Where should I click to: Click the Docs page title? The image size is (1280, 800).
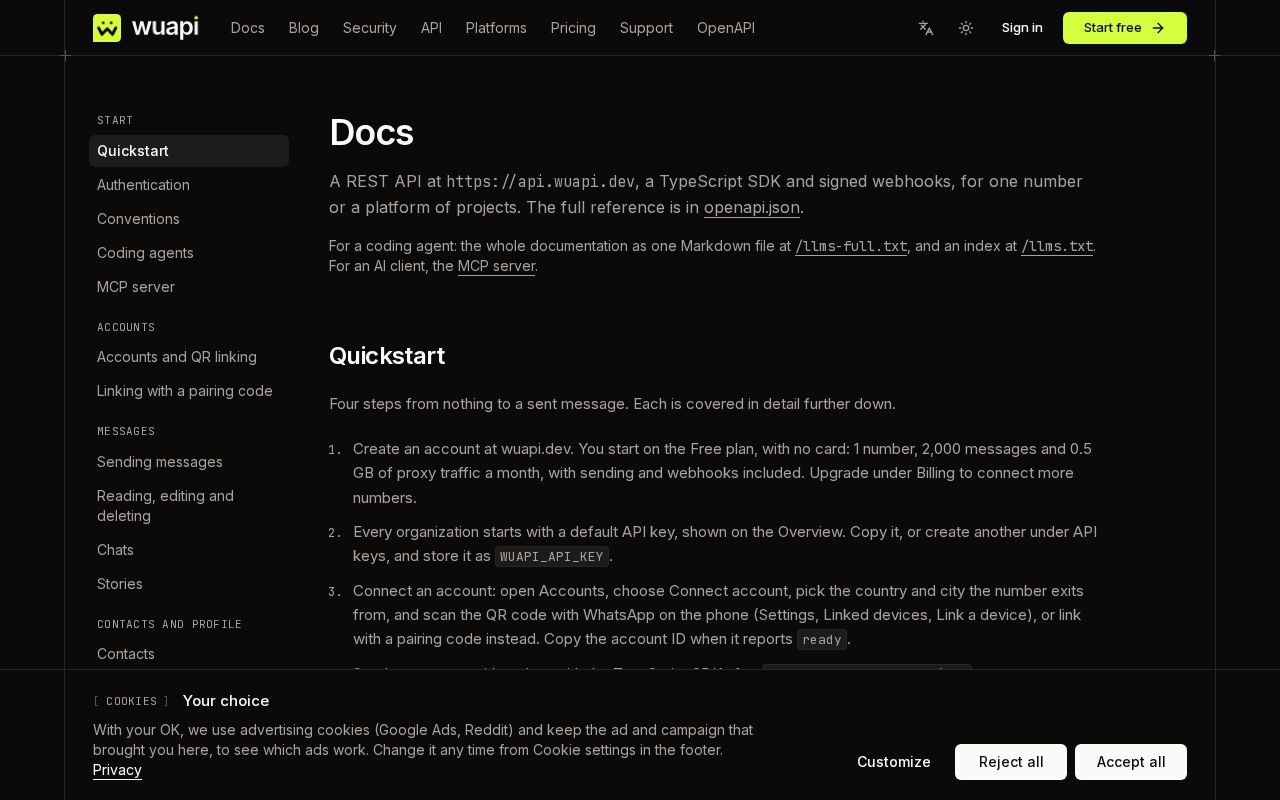click(x=371, y=132)
